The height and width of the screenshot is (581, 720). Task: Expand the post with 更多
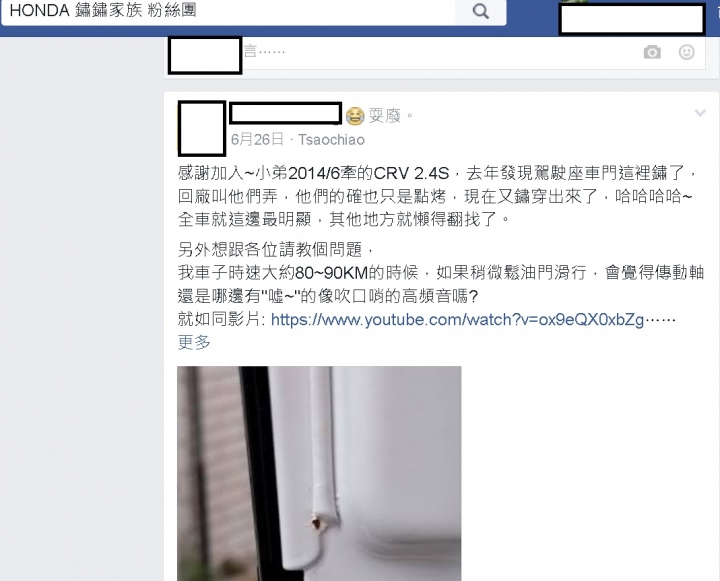(194, 342)
